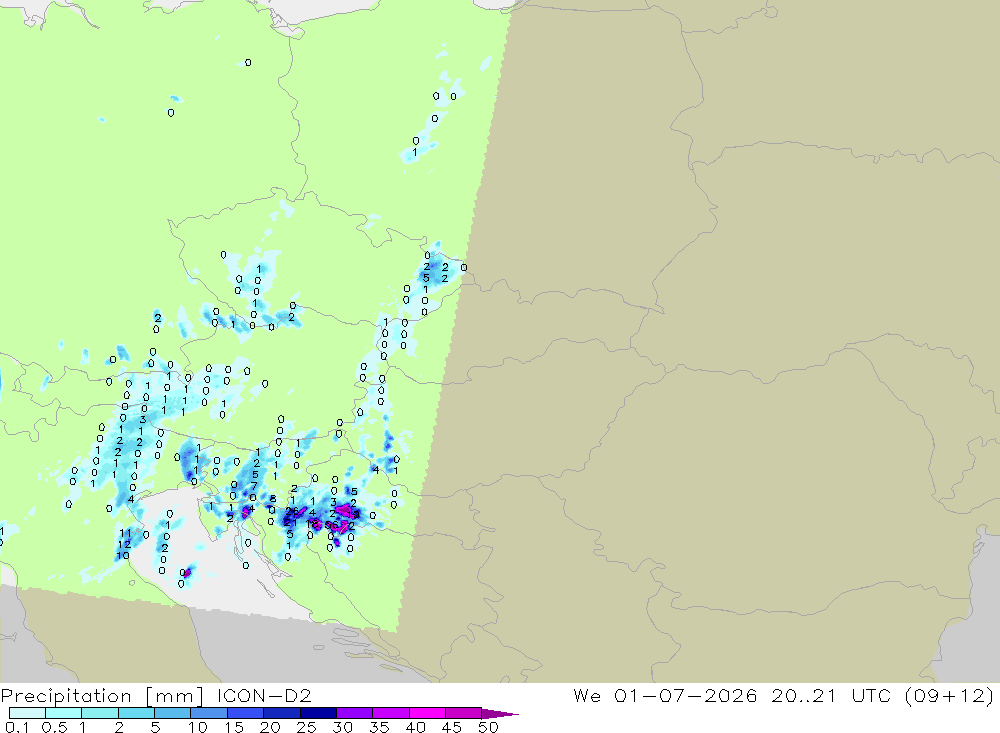
Task: Click the legend label '0.1'
Action: coord(17,727)
